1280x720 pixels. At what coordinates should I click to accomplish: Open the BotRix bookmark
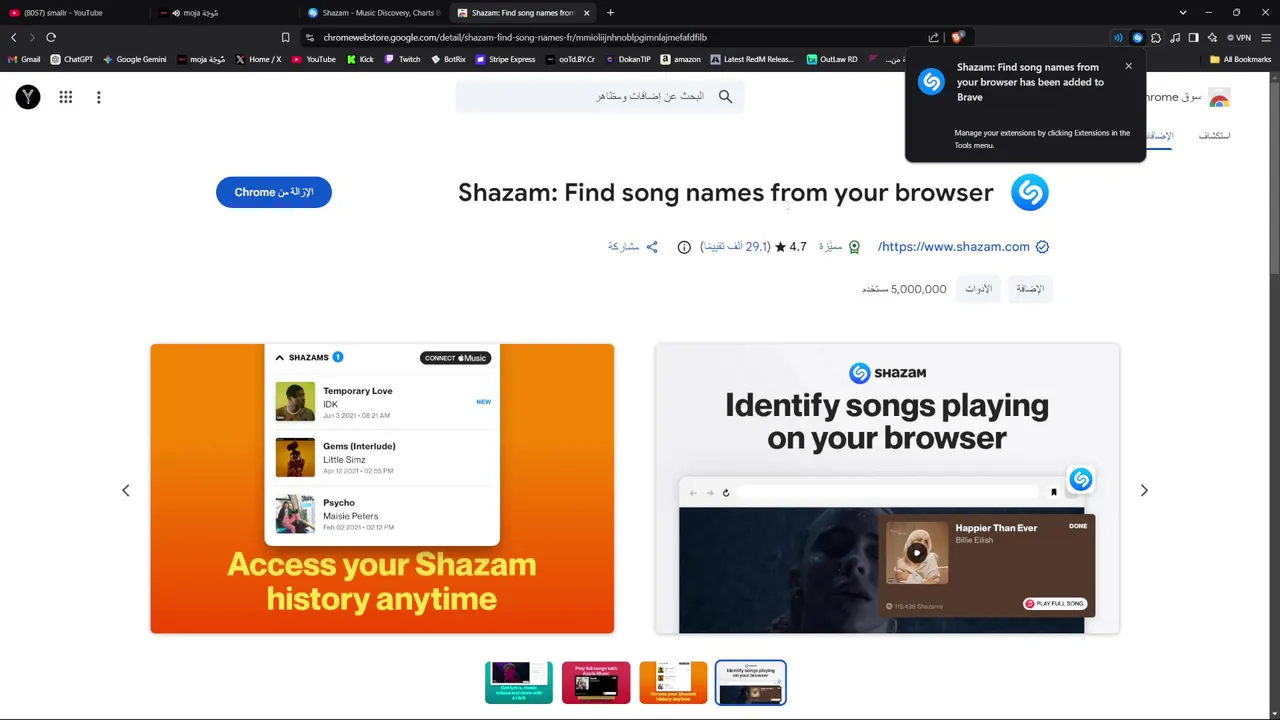448,59
